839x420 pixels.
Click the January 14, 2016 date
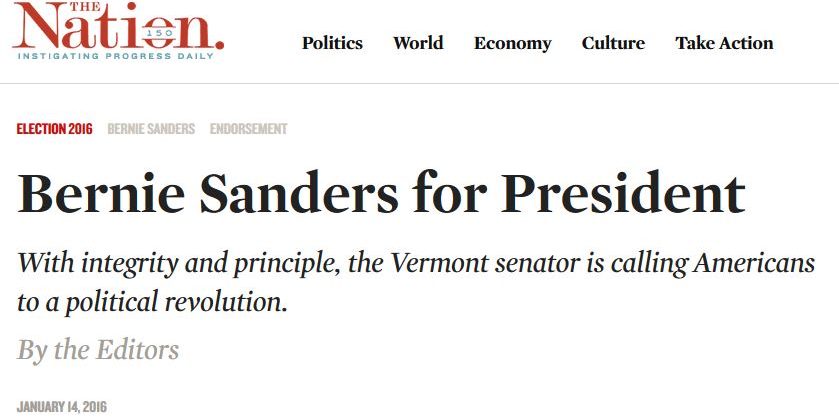point(61,406)
